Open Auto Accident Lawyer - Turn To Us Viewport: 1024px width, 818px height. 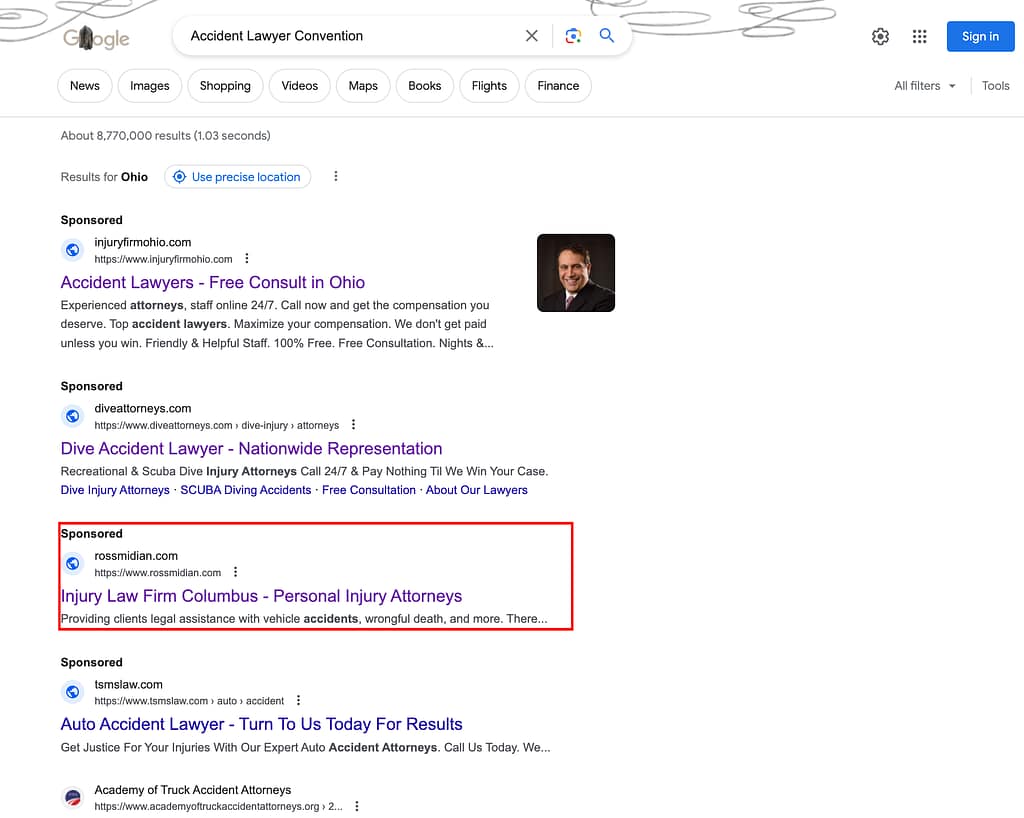(261, 725)
